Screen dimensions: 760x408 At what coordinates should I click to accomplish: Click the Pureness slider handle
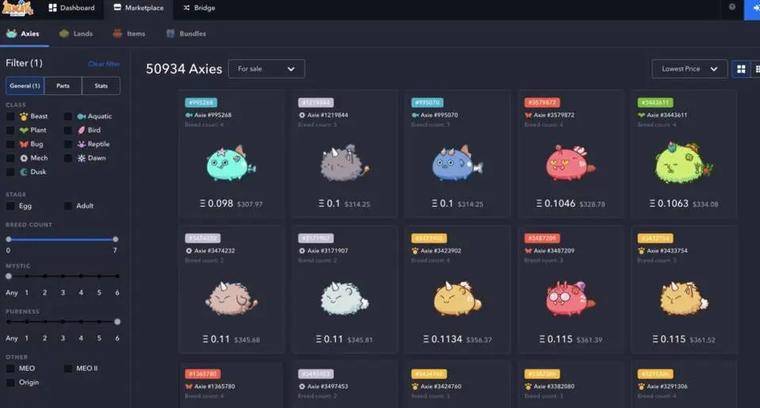pos(117,322)
